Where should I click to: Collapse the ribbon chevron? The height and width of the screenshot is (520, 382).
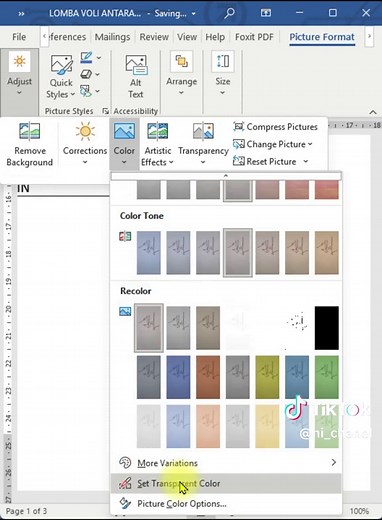click(x=373, y=112)
